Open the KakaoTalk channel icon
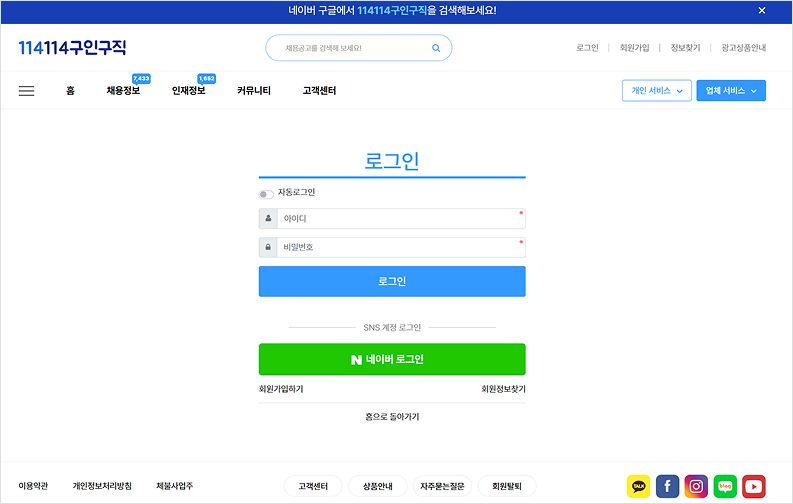793x504 pixels. 639,486
